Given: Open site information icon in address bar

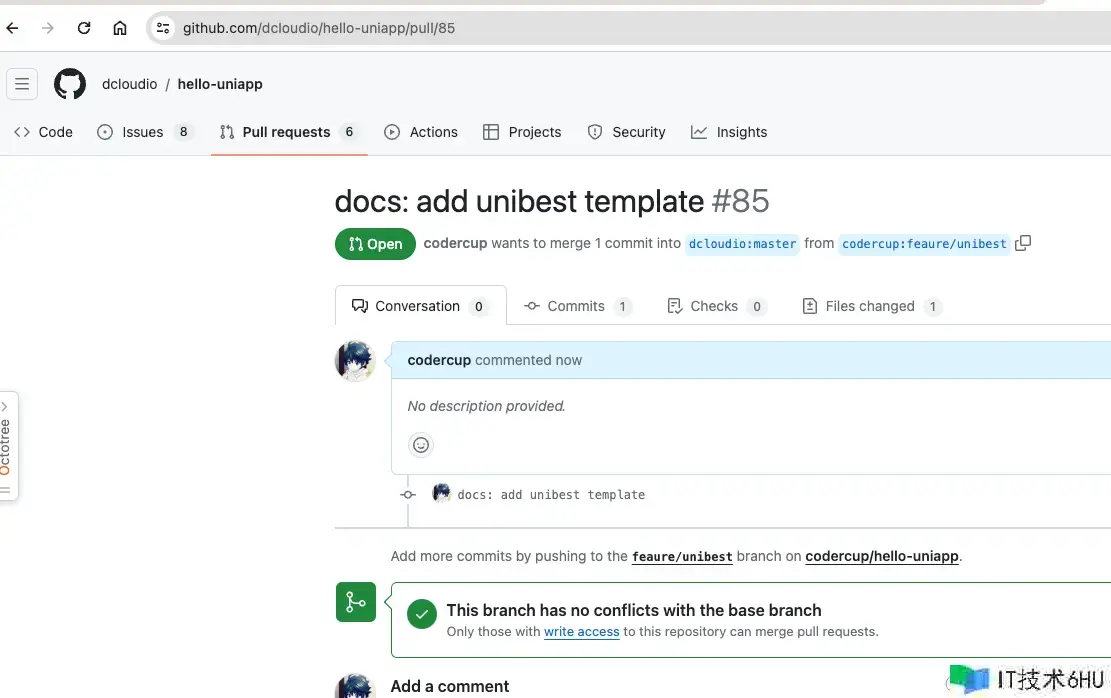Looking at the screenshot, I should tap(163, 28).
